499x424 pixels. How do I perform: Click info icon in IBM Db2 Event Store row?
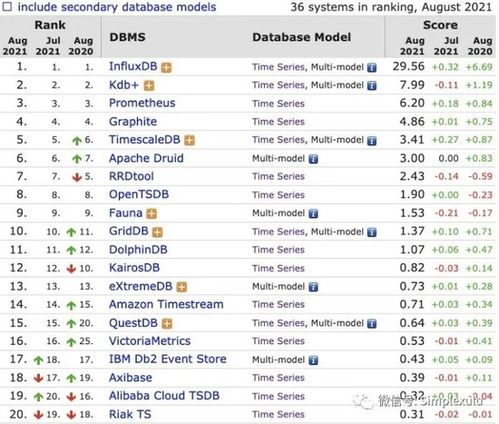tap(313, 360)
